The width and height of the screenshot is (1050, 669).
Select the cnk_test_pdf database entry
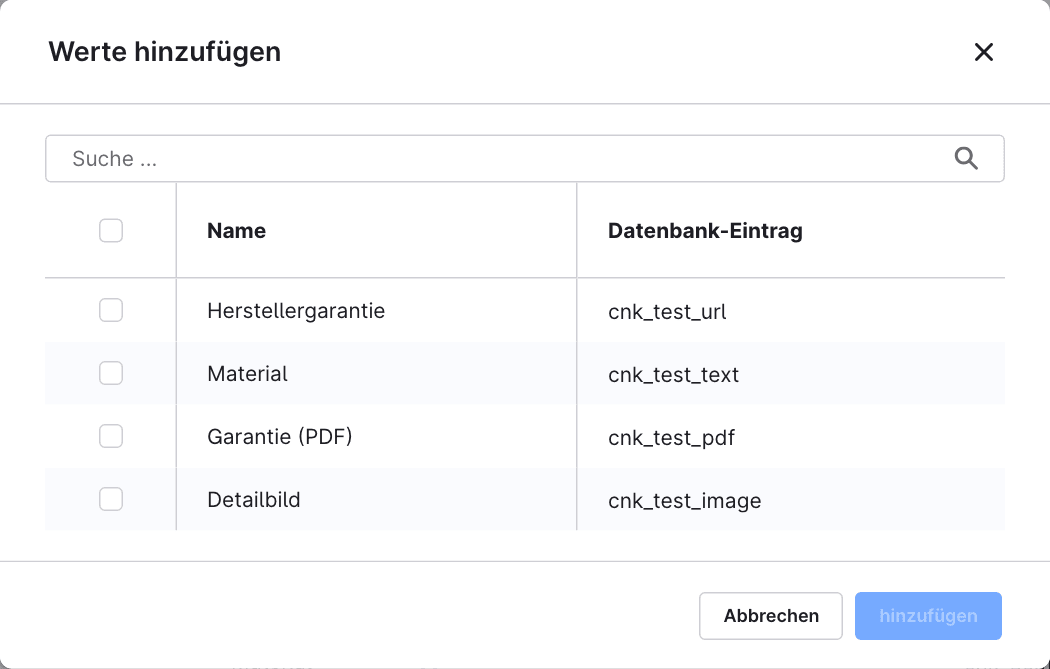pos(672,438)
